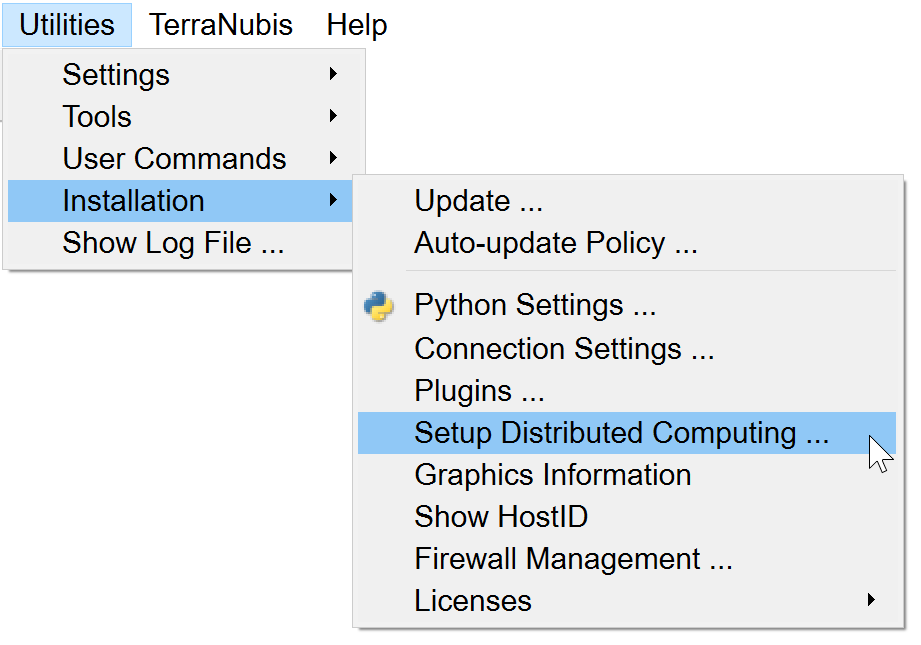Open the TerraNubis menu
Viewport: 921px width, 645px height.
[x=221, y=25]
